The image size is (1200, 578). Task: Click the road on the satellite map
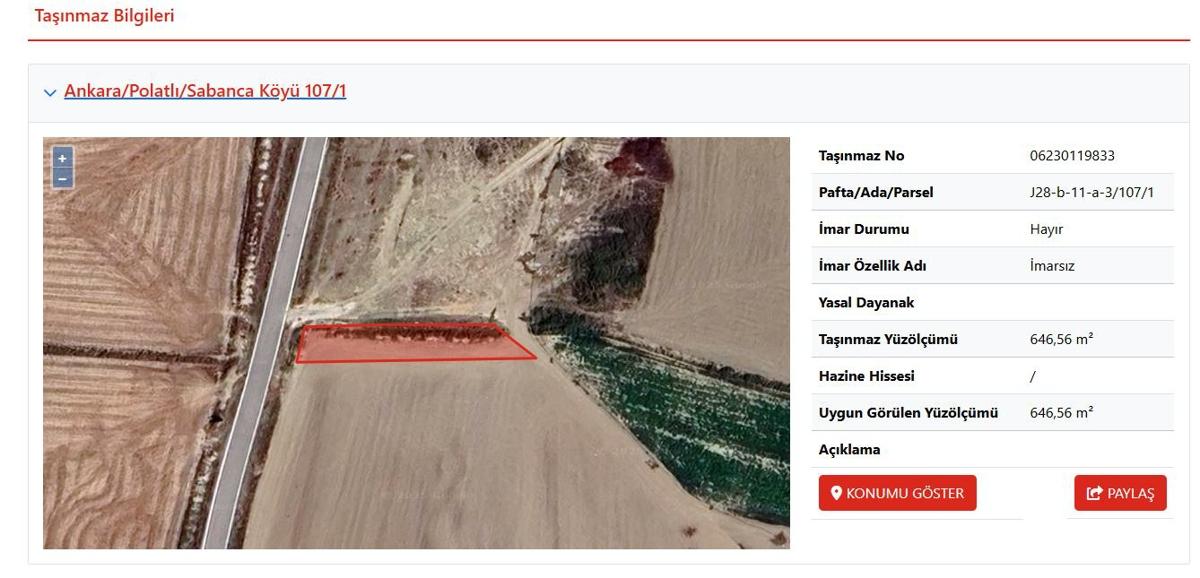click(x=266, y=340)
